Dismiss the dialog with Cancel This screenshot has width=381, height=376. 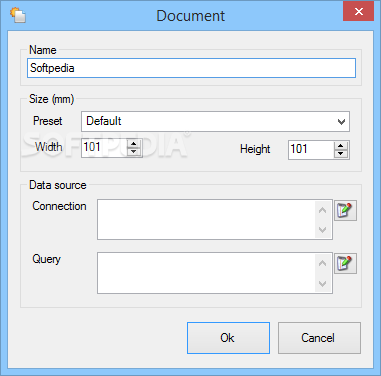[319, 338]
